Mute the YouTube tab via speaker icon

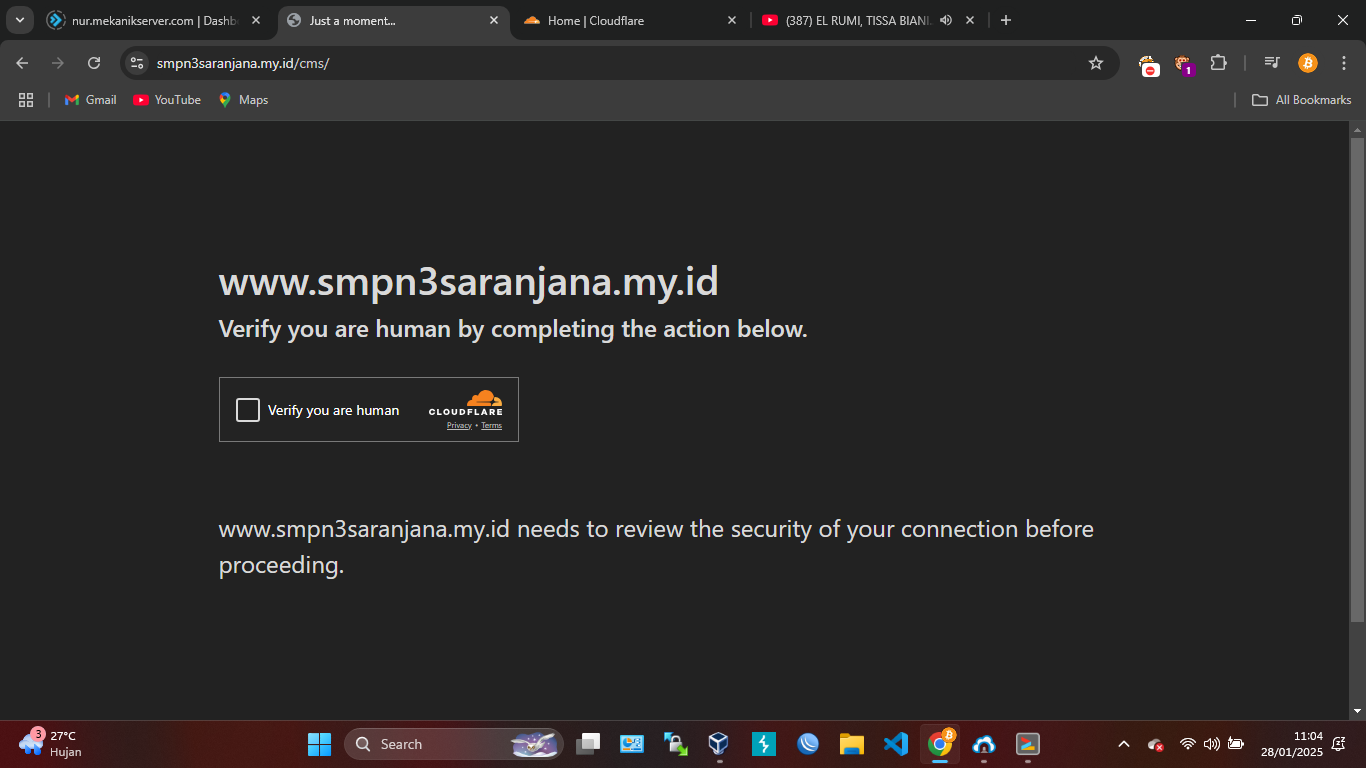946,20
